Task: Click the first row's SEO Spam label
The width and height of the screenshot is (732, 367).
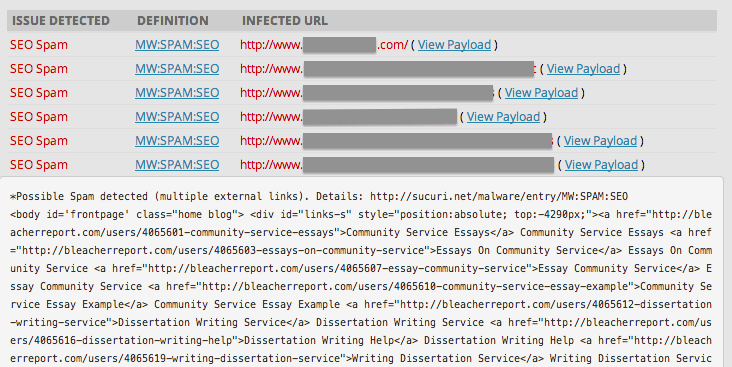Action: (x=39, y=45)
